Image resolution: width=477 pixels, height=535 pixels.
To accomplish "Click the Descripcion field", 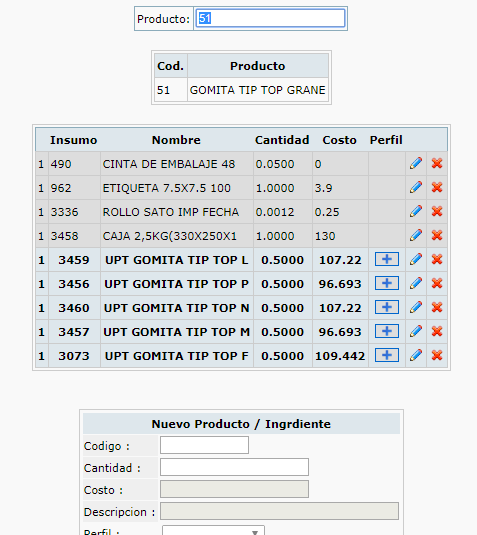I will (279, 511).
